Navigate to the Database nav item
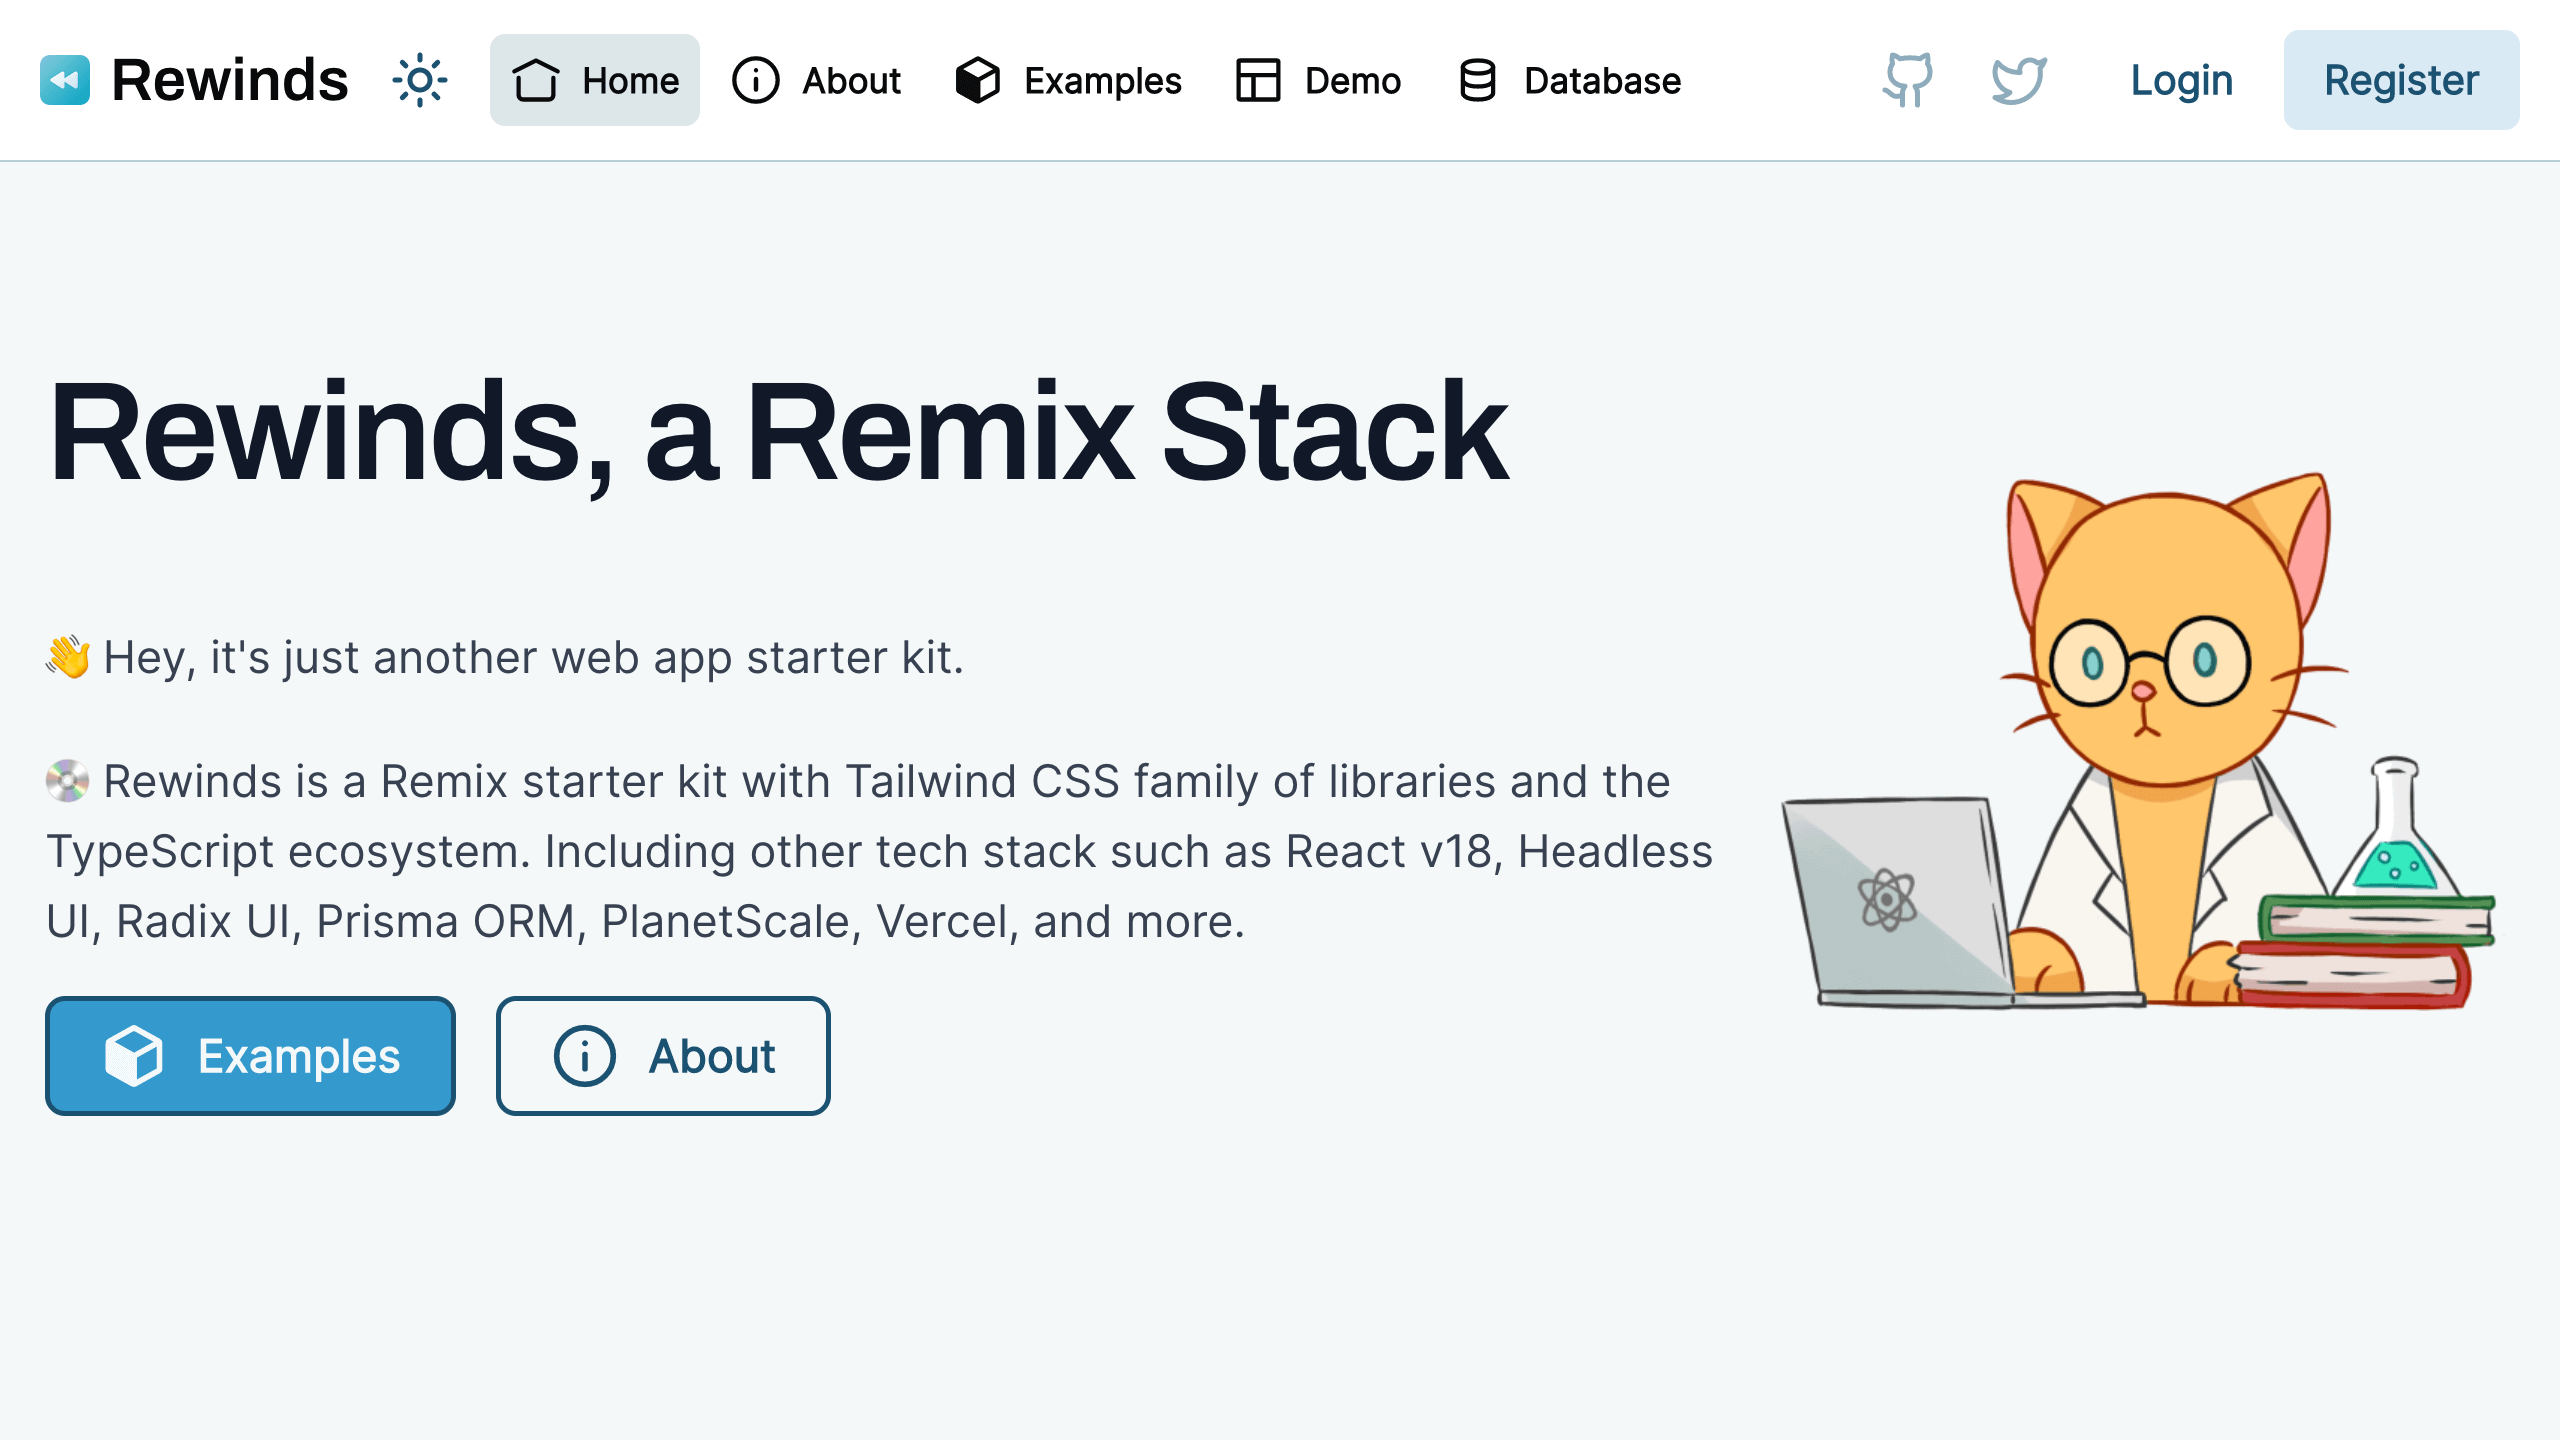Screen dimensions: 2560x1440 point(1602,80)
